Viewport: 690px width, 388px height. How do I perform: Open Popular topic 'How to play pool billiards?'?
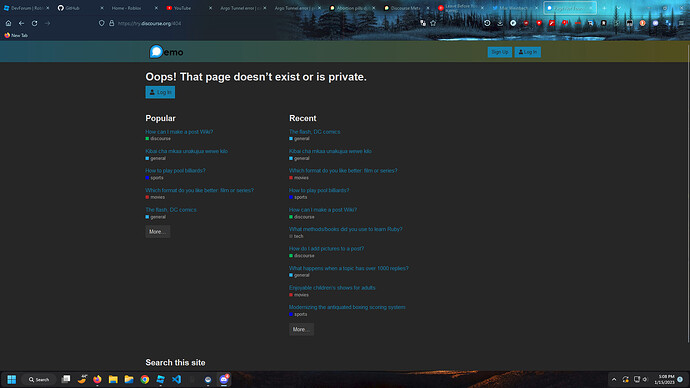click(x=176, y=170)
